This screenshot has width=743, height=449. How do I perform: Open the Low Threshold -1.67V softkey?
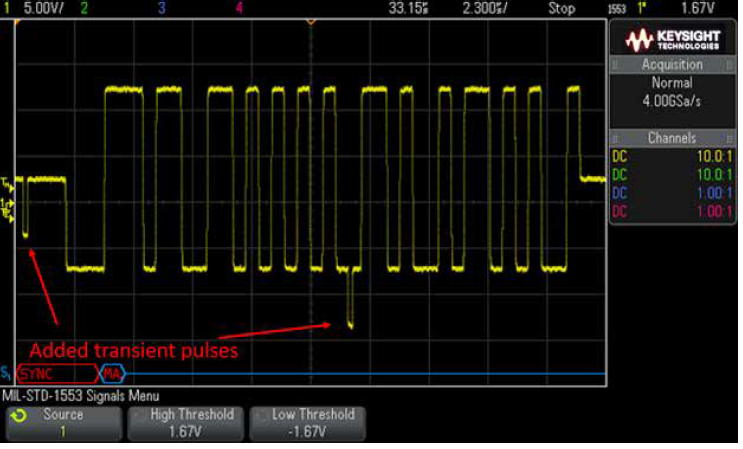click(x=308, y=423)
